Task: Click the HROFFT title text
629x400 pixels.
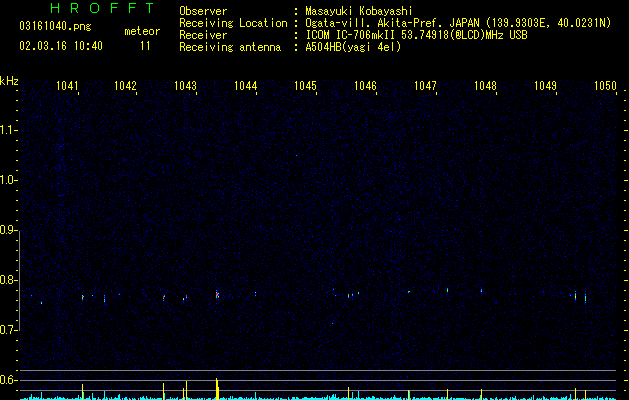Action: [102, 8]
